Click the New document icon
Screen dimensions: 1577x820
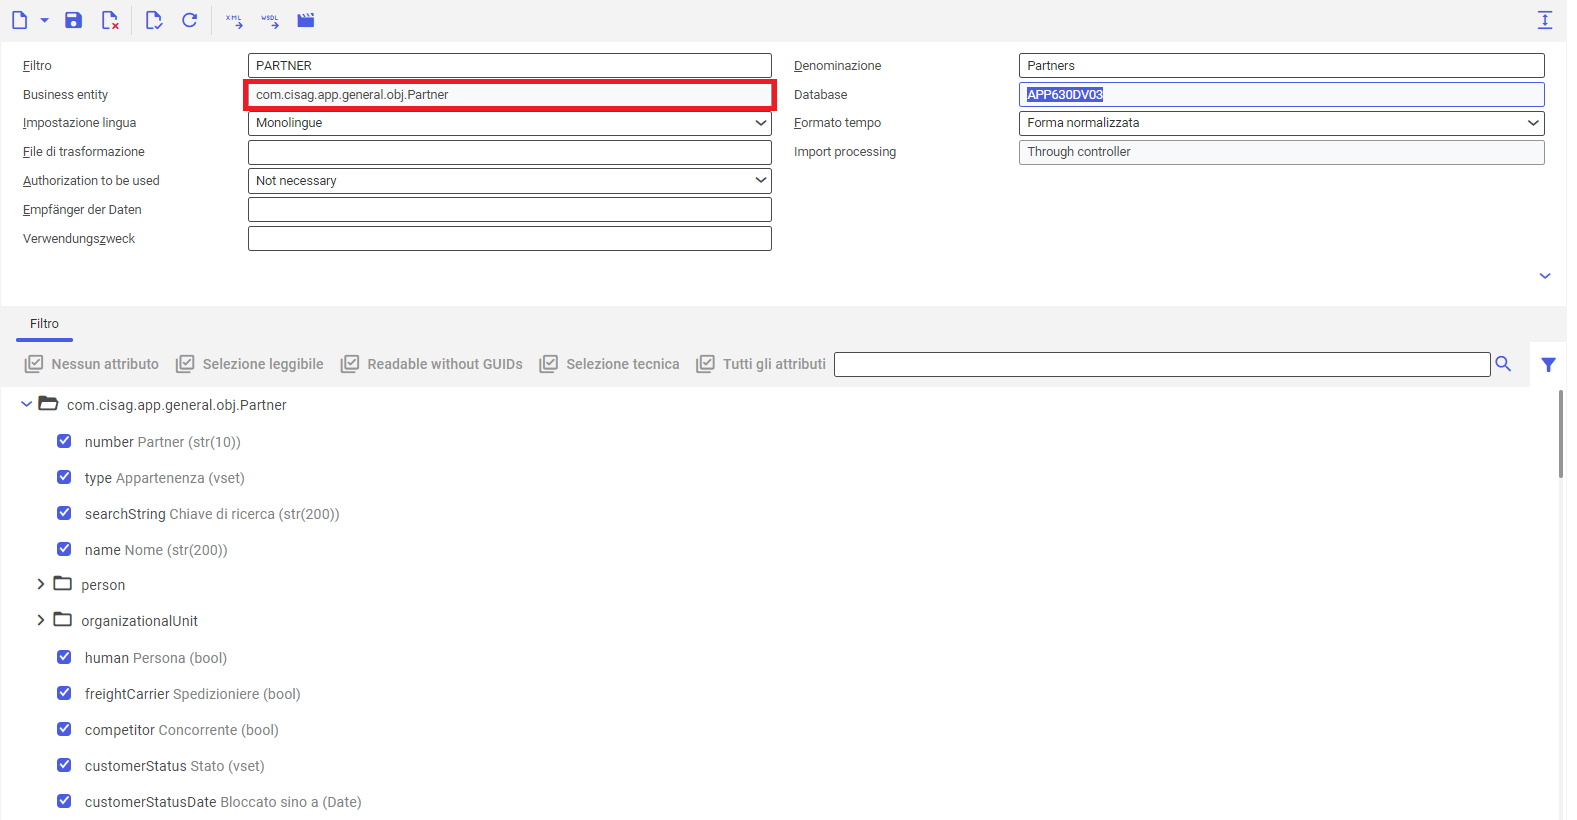tap(19, 20)
